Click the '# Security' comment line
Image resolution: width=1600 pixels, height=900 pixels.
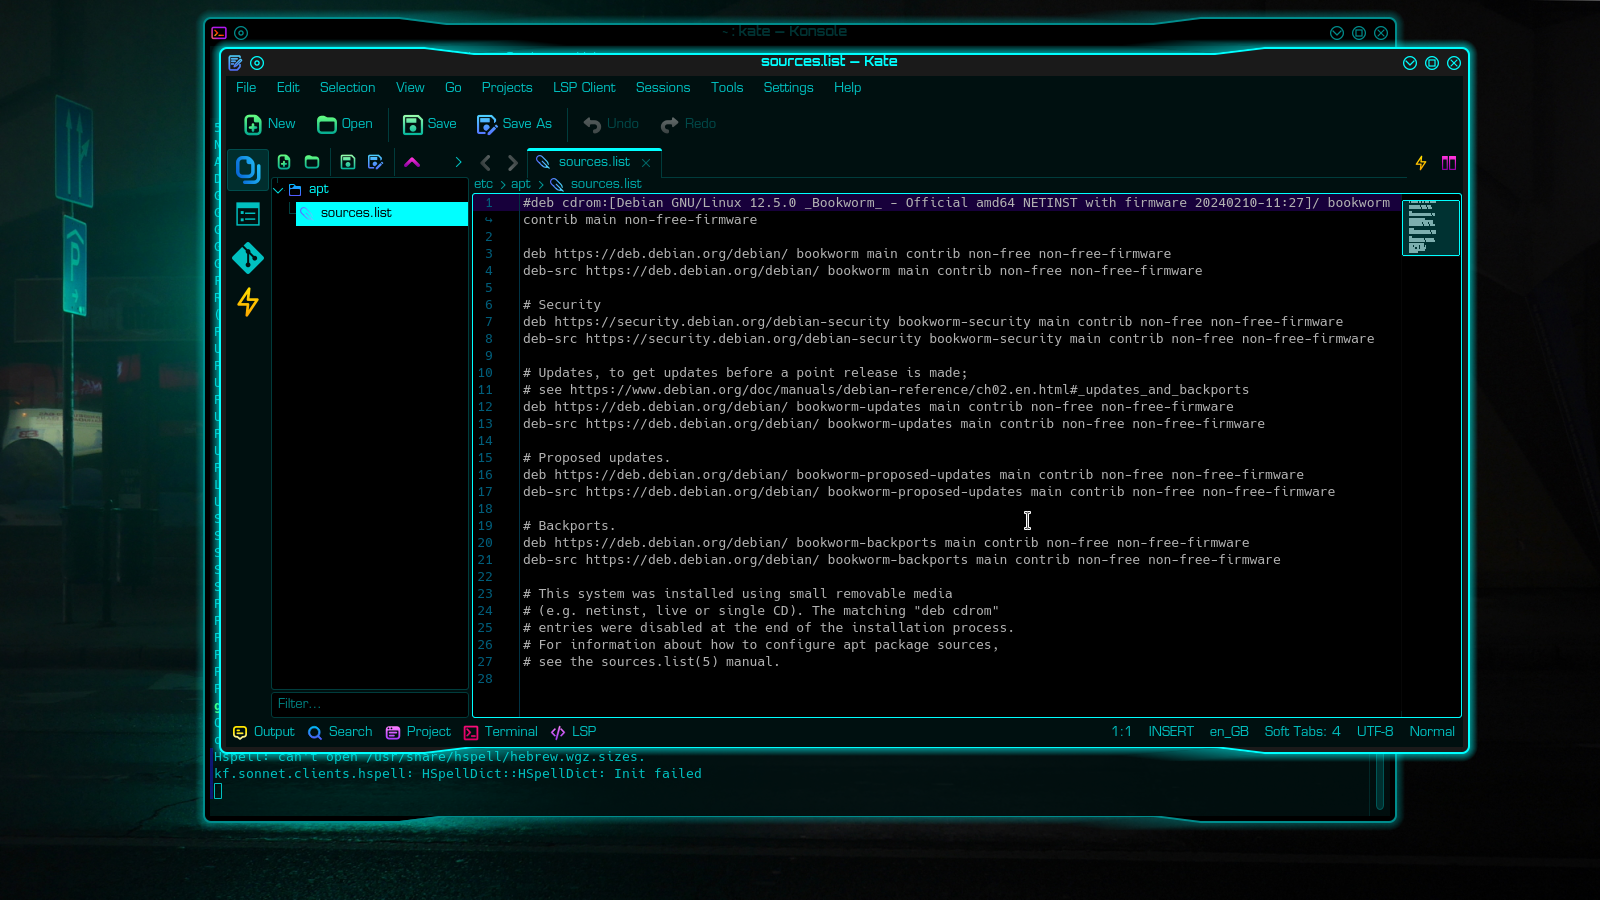[x=562, y=305]
